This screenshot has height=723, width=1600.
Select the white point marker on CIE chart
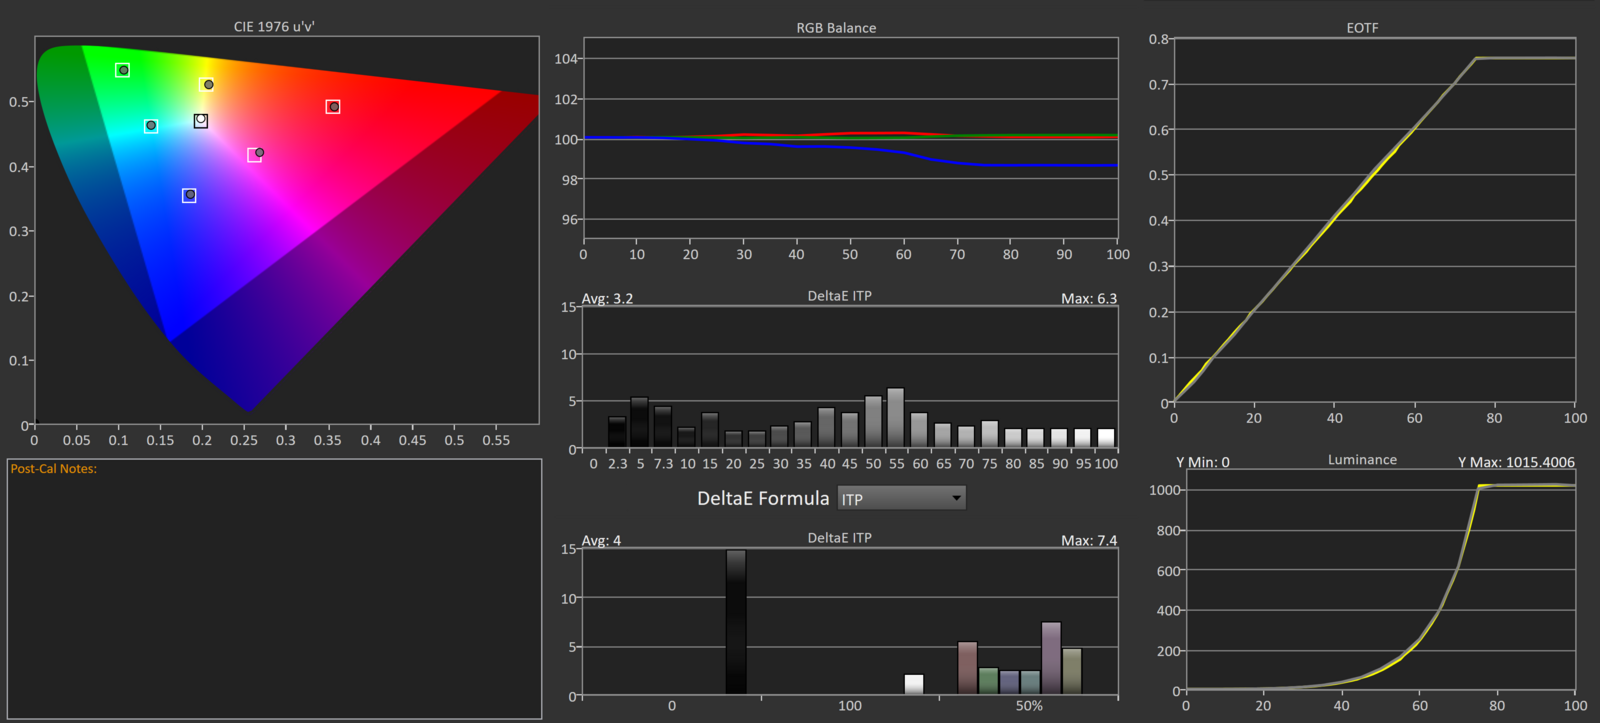(201, 121)
